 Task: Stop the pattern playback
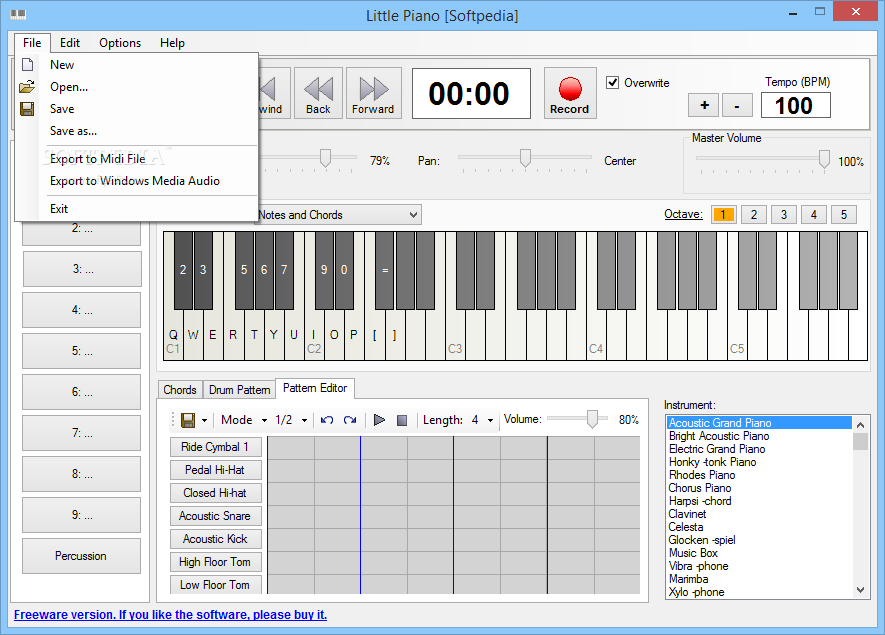(x=402, y=420)
